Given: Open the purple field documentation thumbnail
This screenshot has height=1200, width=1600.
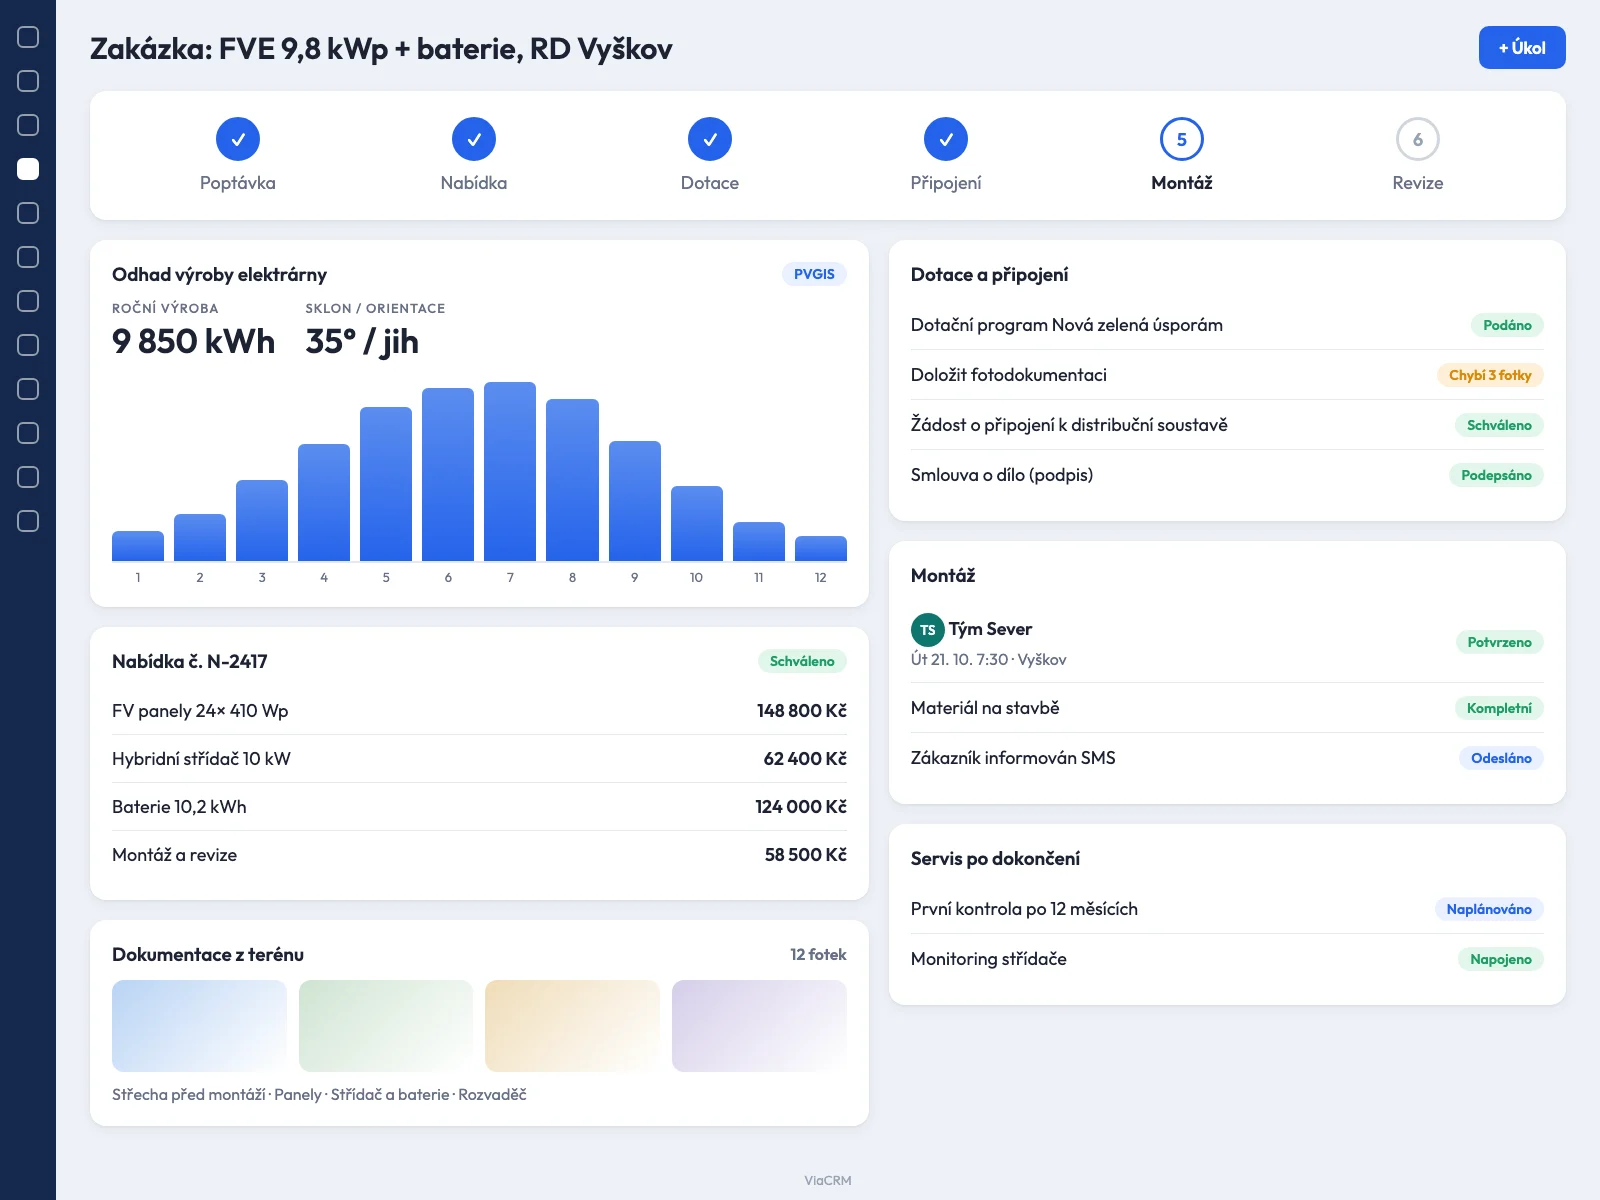Looking at the screenshot, I should click(x=759, y=1026).
